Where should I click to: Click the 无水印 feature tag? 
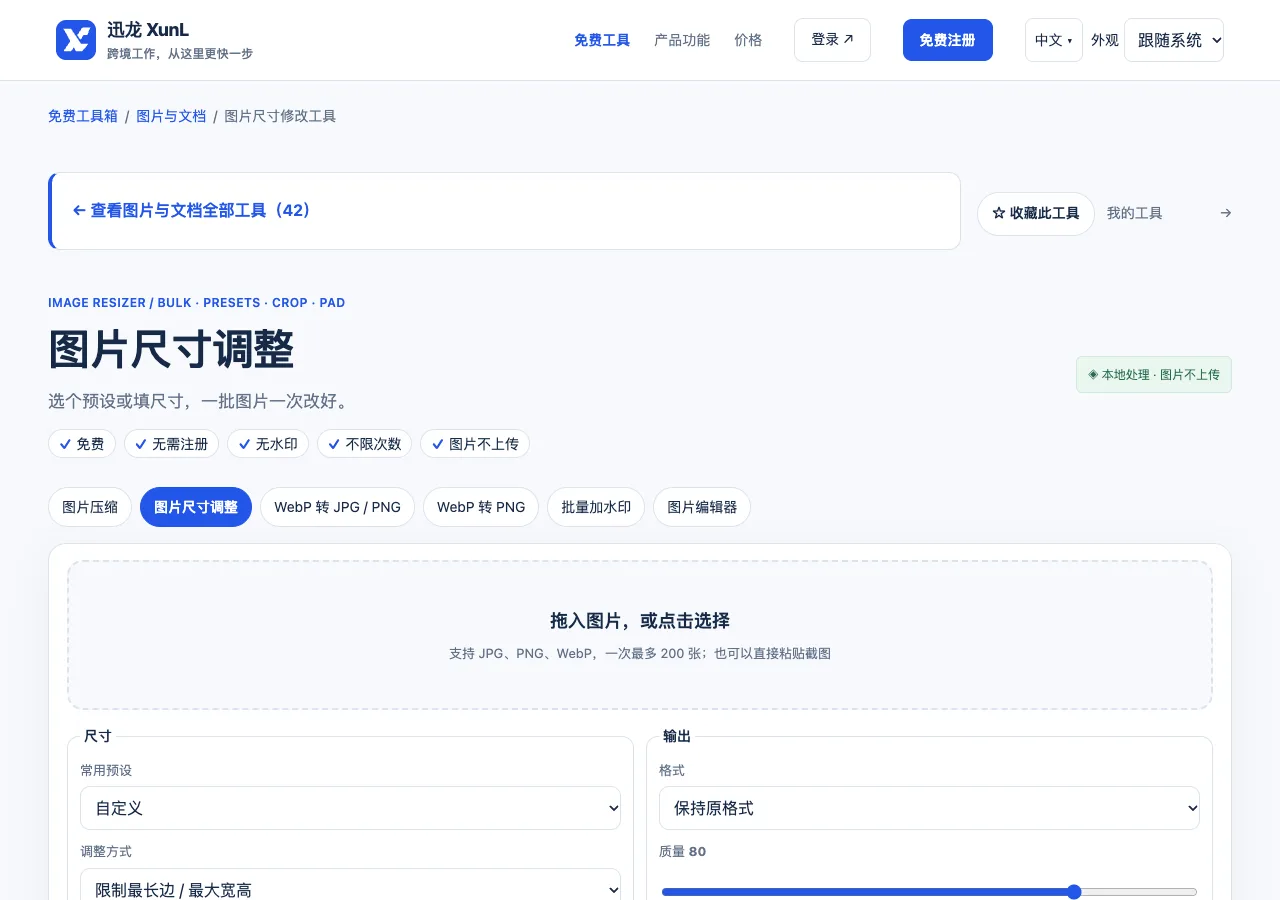(x=268, y=444)
